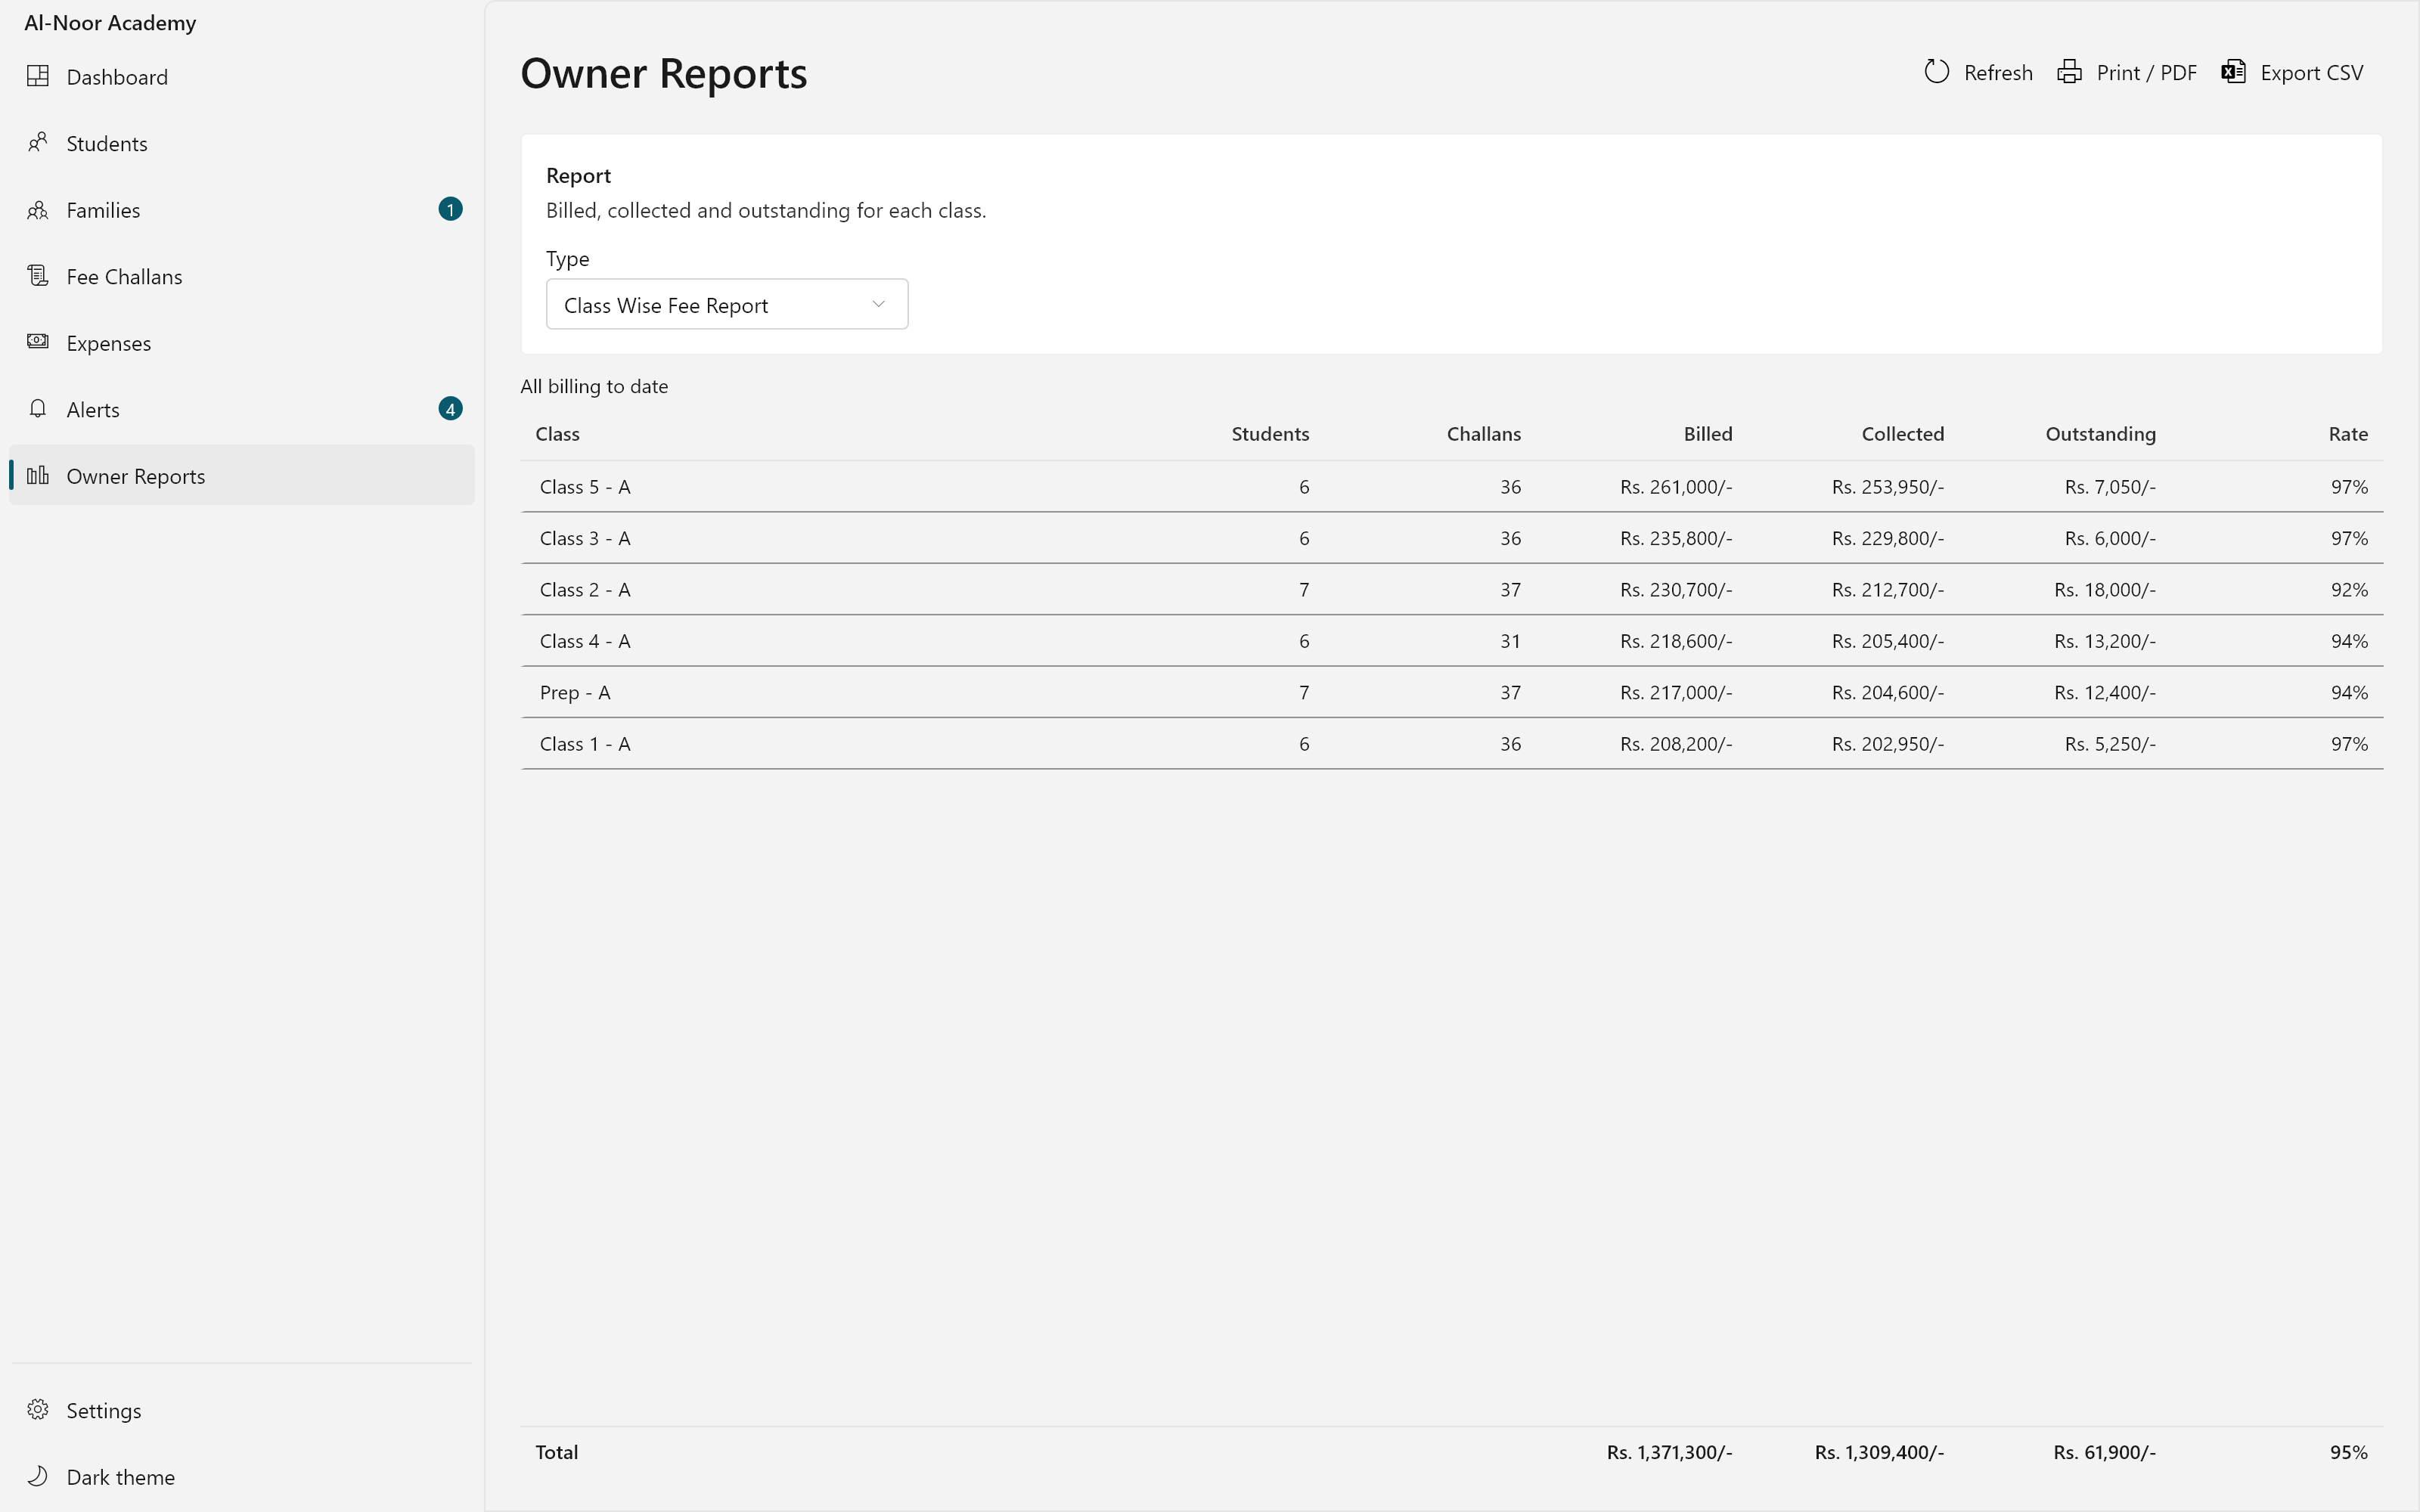Click the Print / PDF label
2420x1512 pixels.
[2146, 73]
